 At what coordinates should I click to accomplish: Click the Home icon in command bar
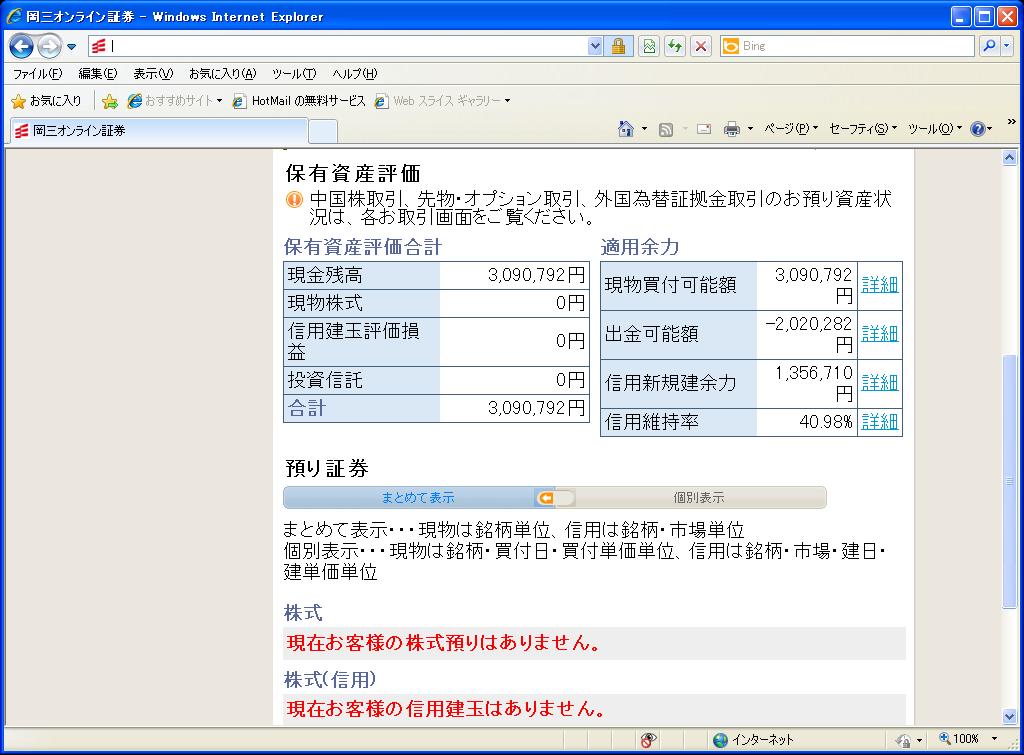coord(626,128)
